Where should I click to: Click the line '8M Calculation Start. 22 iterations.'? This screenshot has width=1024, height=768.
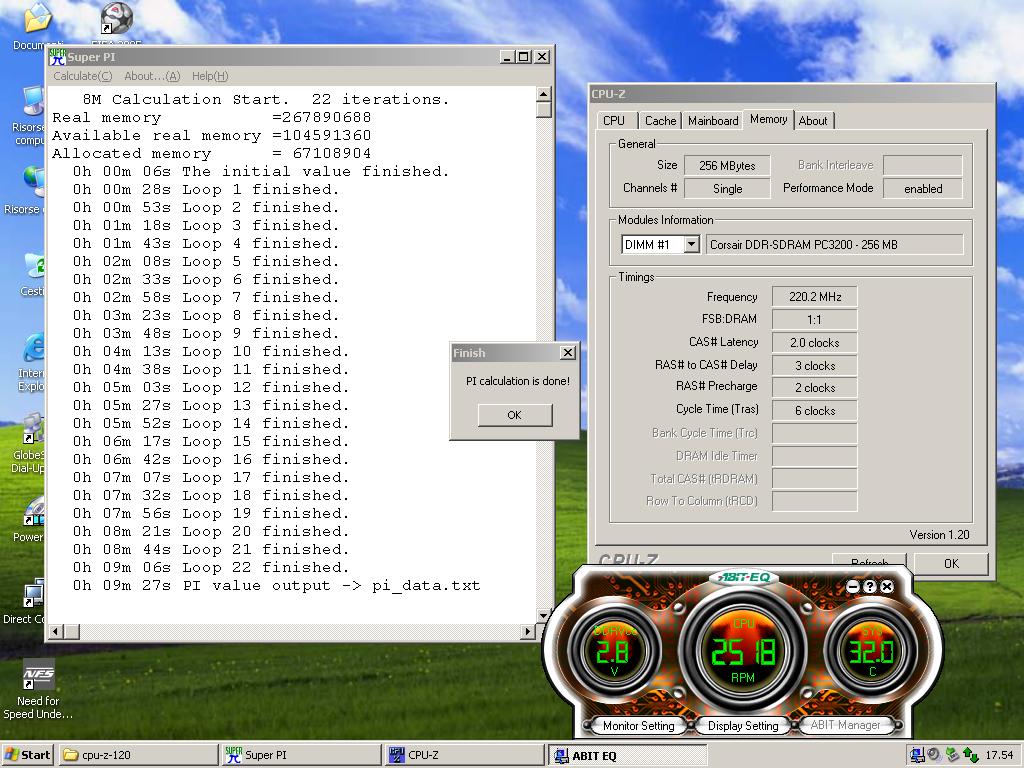click(x=266, y=99)
